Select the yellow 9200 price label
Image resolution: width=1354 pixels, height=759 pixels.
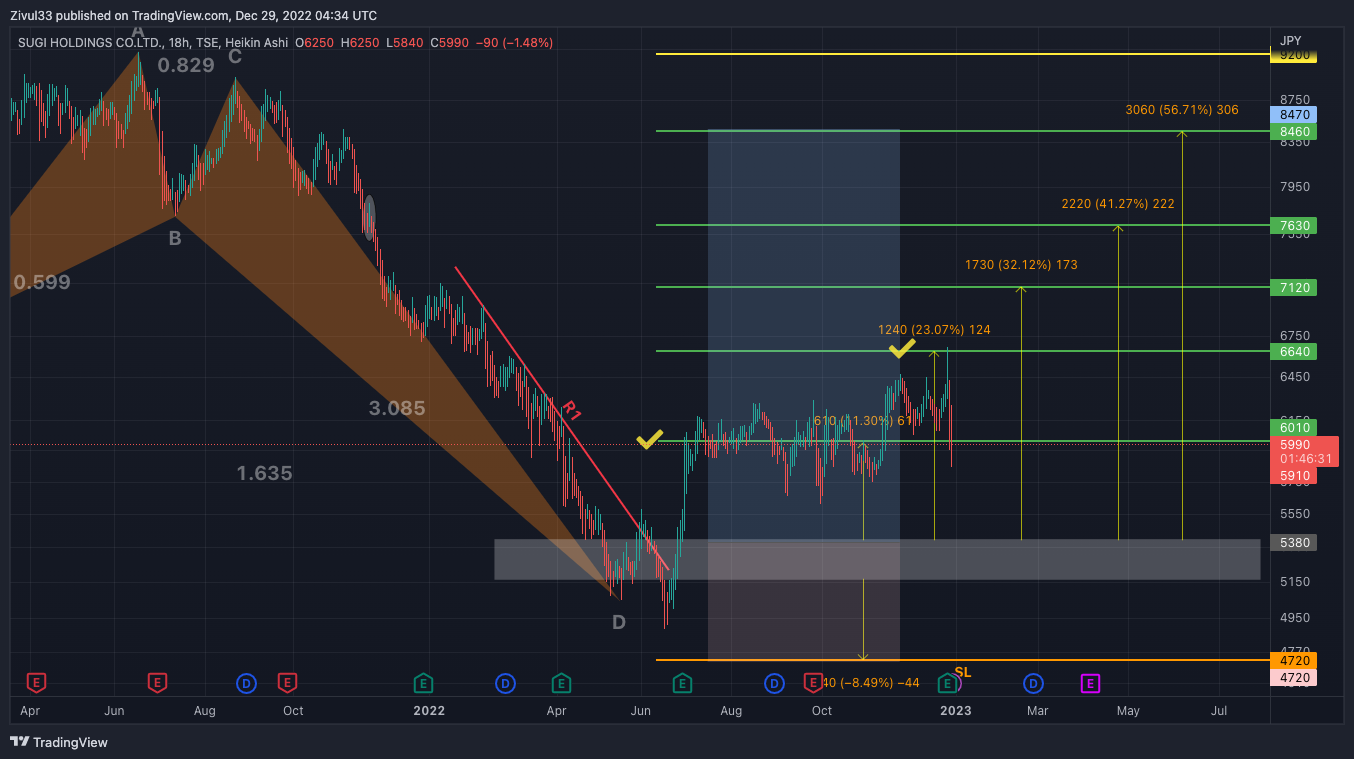click(x=1294, y=55)
